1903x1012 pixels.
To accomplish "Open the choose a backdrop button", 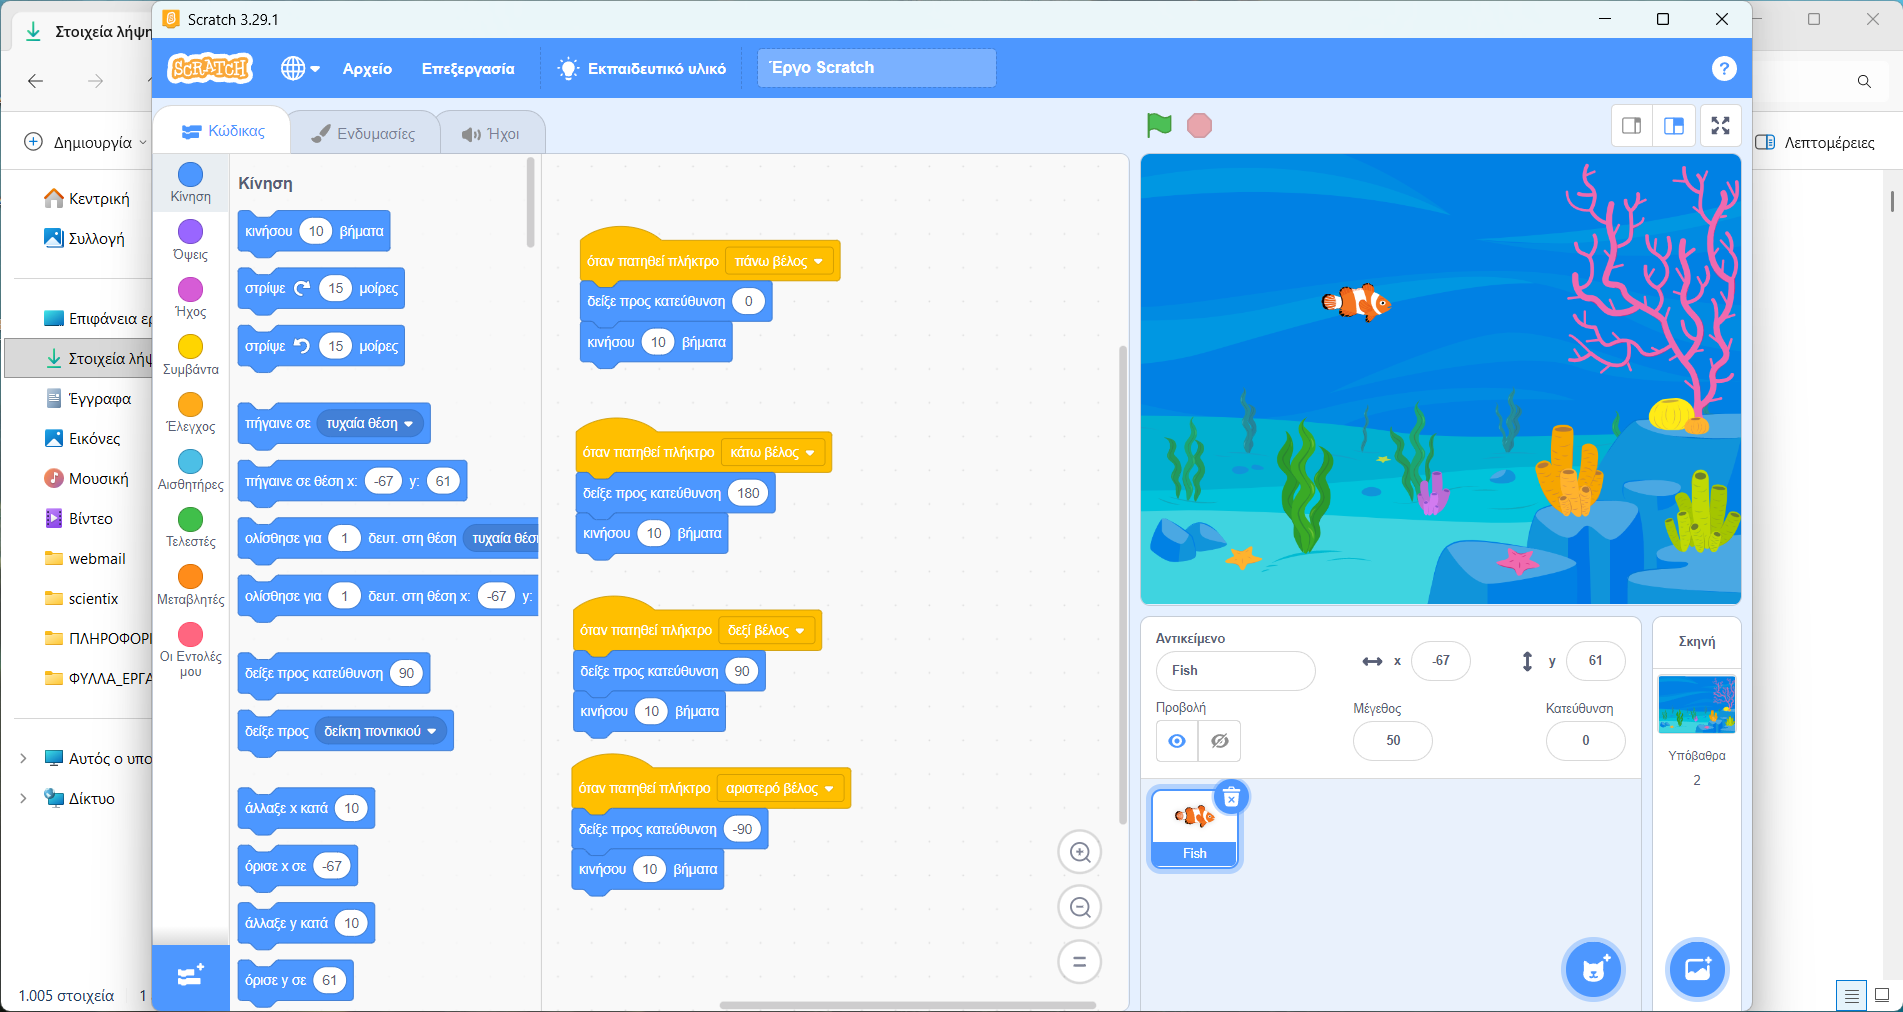I will coord(1697,969).
